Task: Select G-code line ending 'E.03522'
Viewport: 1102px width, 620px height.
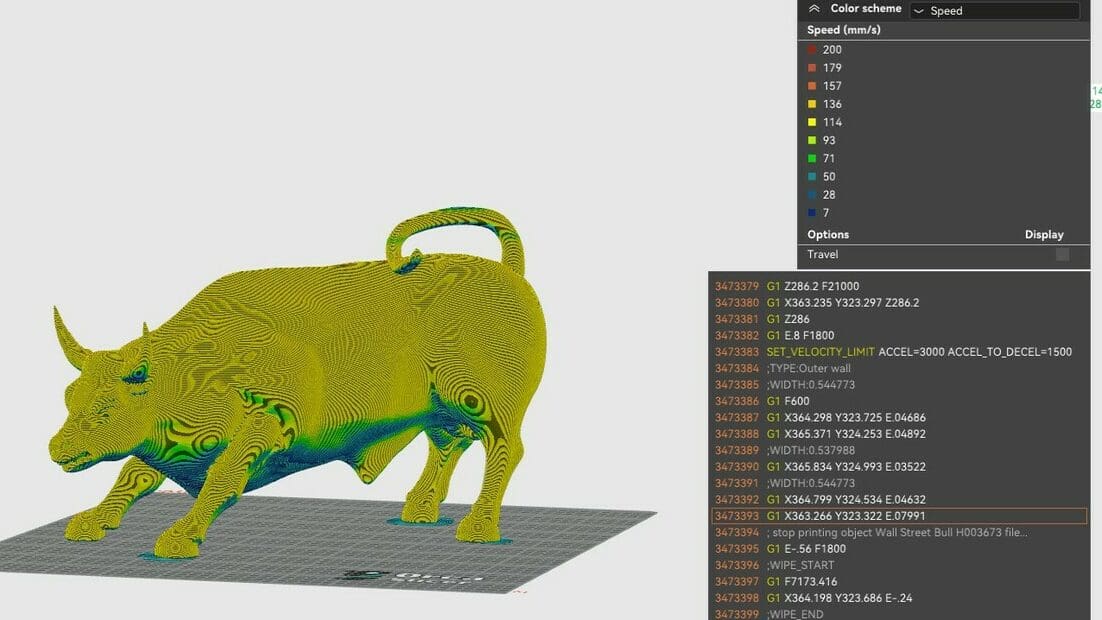Action: (900, 467)
